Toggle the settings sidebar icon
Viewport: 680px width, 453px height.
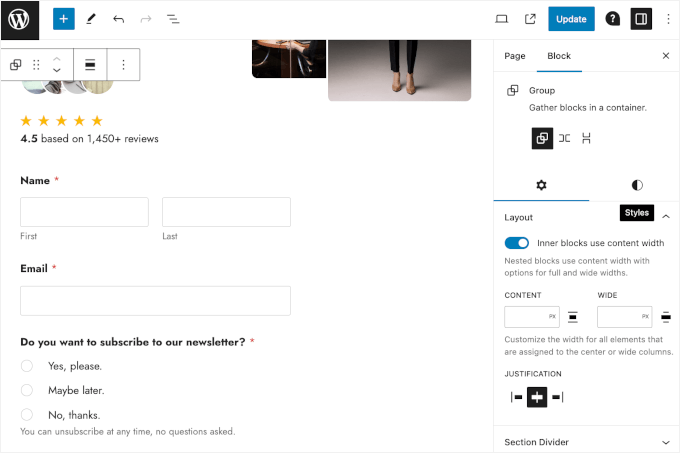(x=641, y=19)
